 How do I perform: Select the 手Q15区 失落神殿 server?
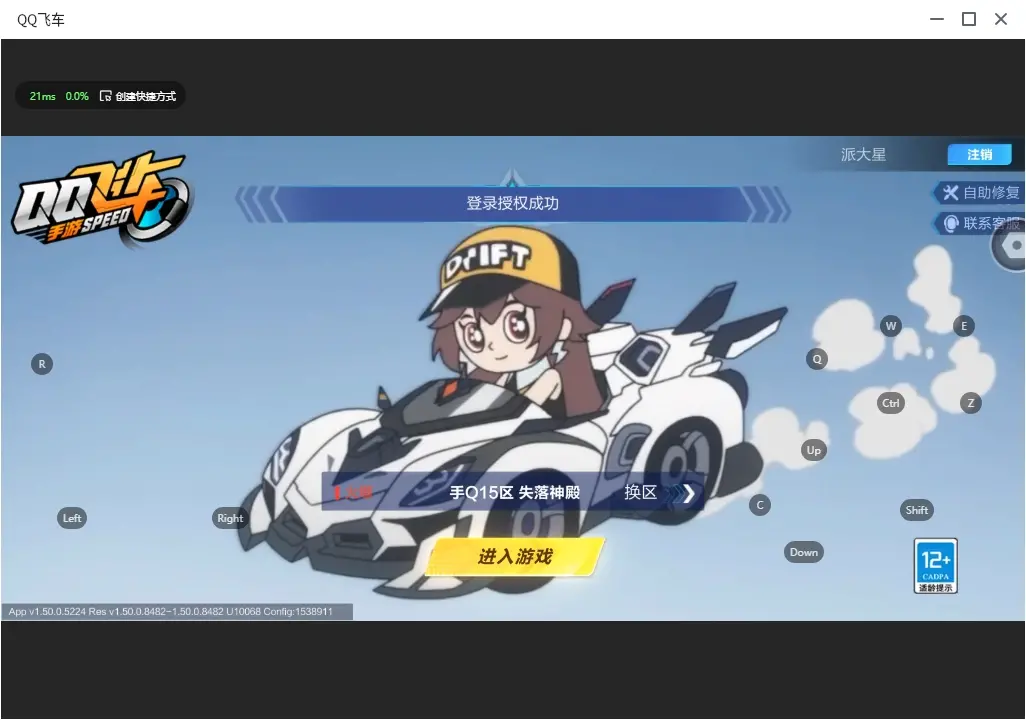click(514, 492)
